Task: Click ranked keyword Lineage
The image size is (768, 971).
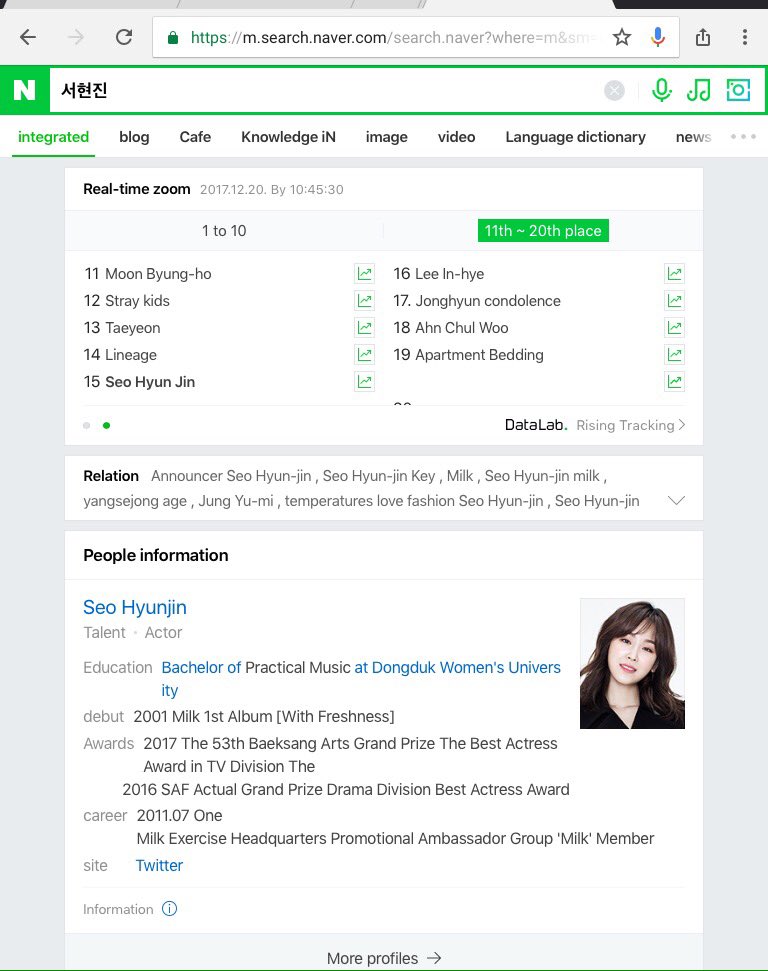Action: pyautogui.click(x=131, y=355)
